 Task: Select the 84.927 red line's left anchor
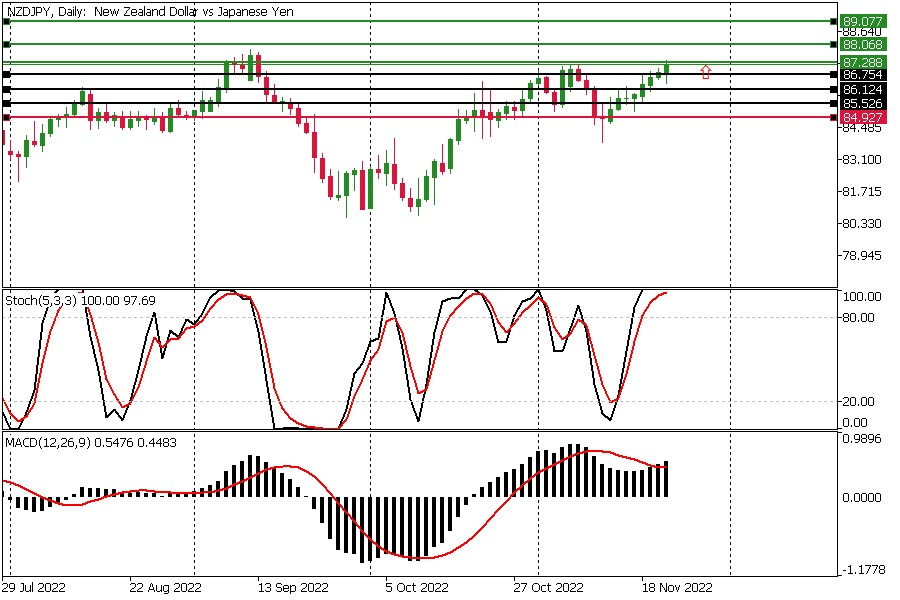click(x=6, y=117)
